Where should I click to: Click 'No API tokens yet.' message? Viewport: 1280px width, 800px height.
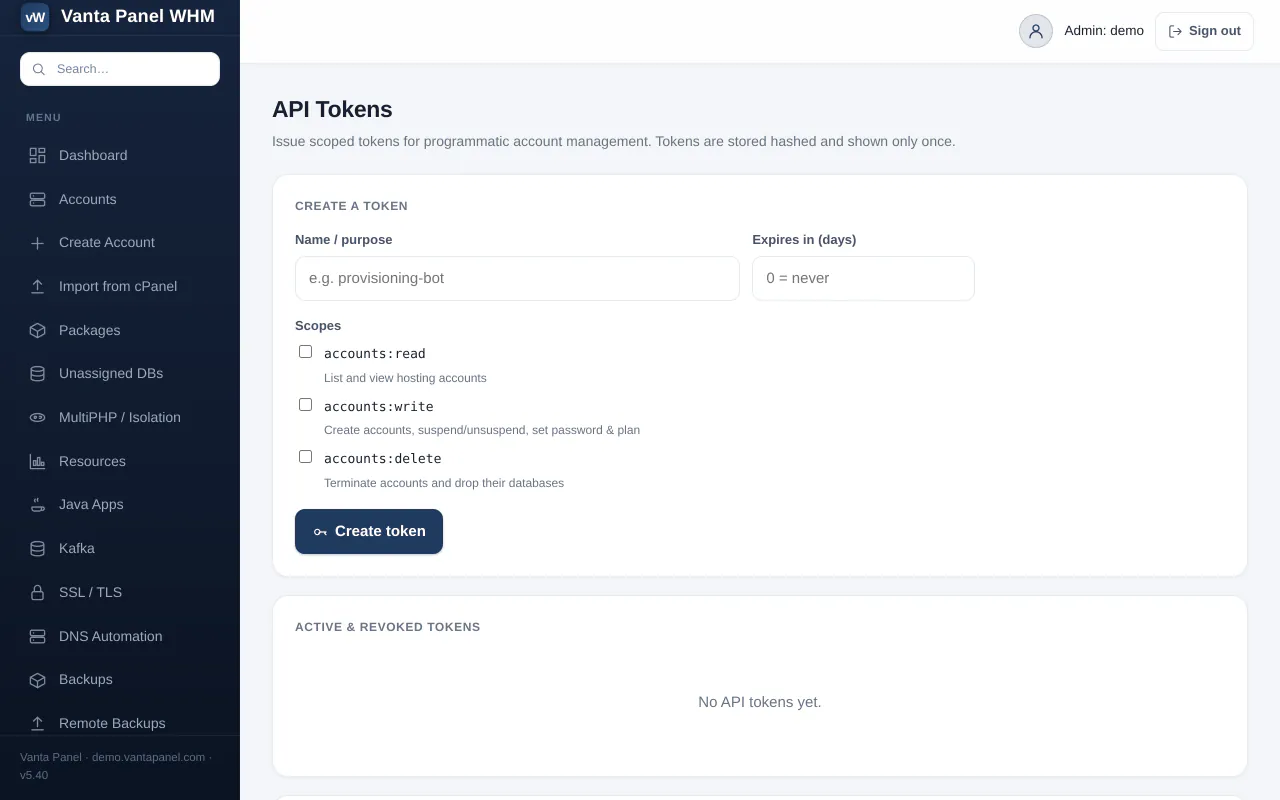click(760, 702)
